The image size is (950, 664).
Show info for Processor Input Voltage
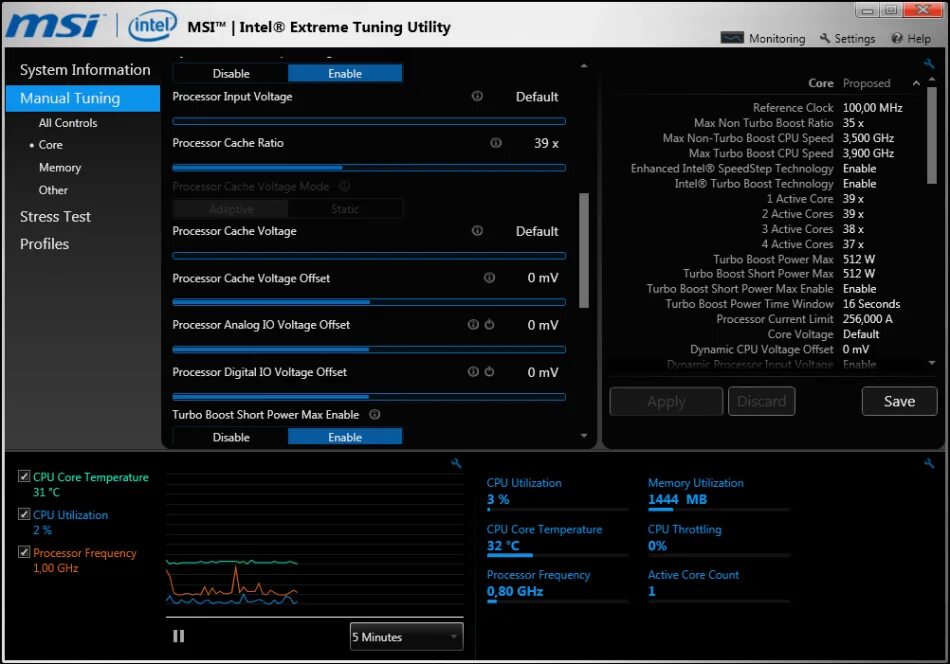click(477, 96)
